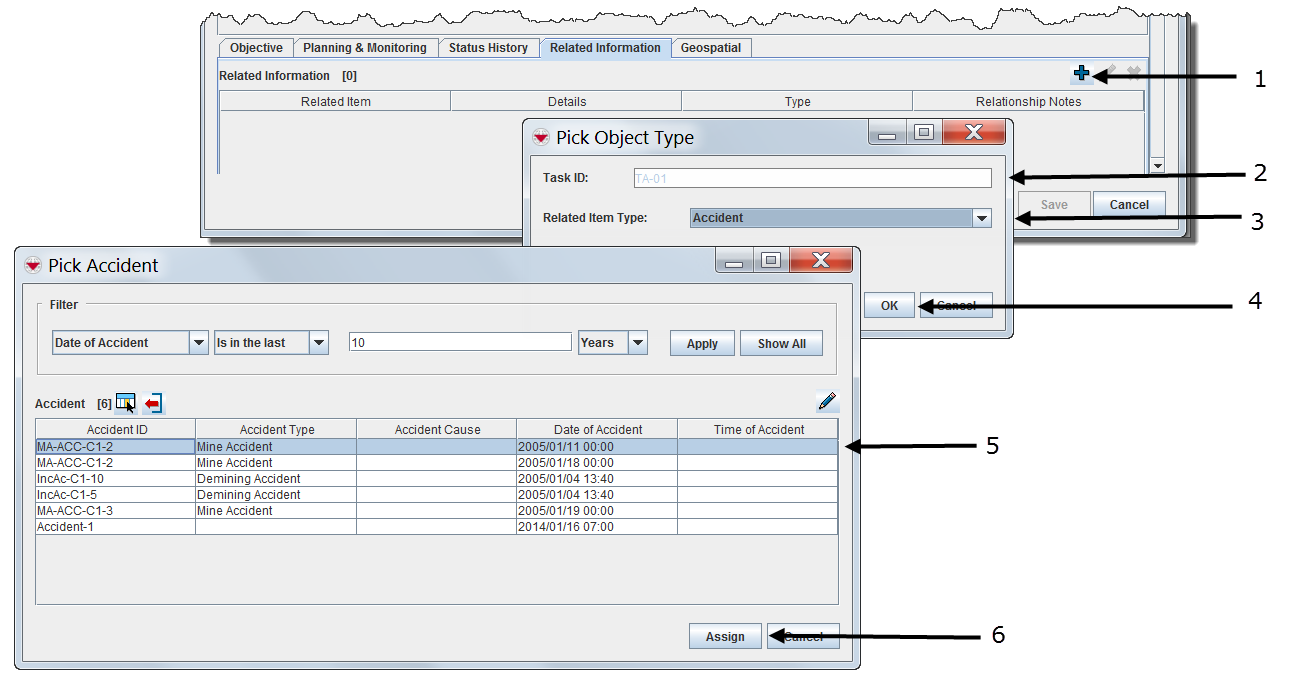Click the Pick Object Type window logo icon

point(541,137)
